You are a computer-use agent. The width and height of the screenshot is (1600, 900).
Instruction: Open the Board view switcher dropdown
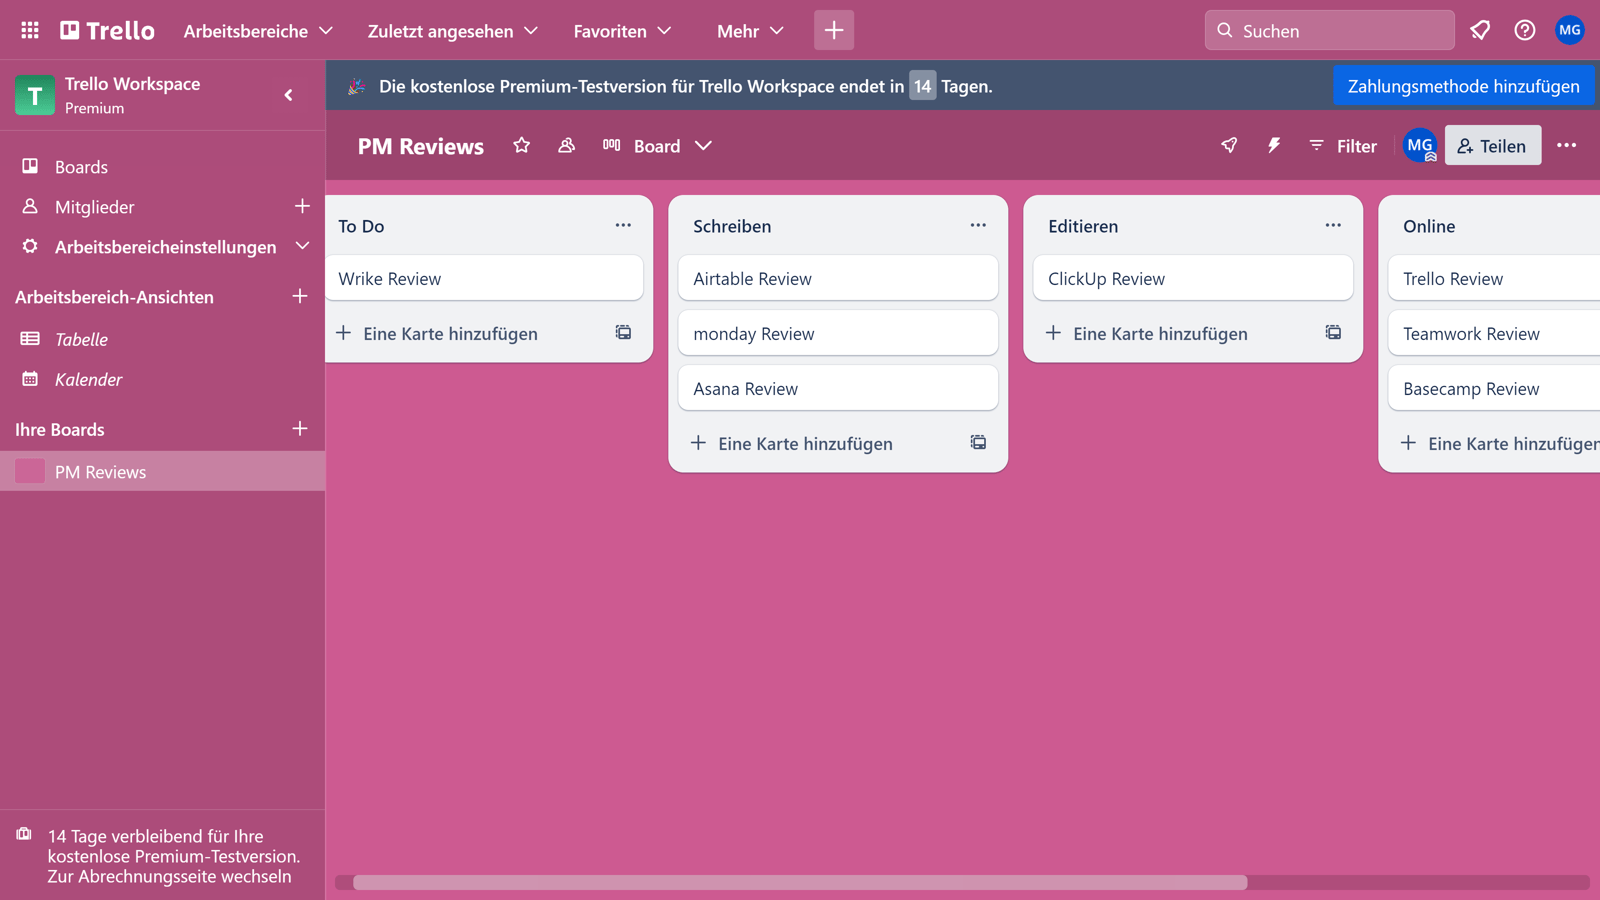[668, 145]
